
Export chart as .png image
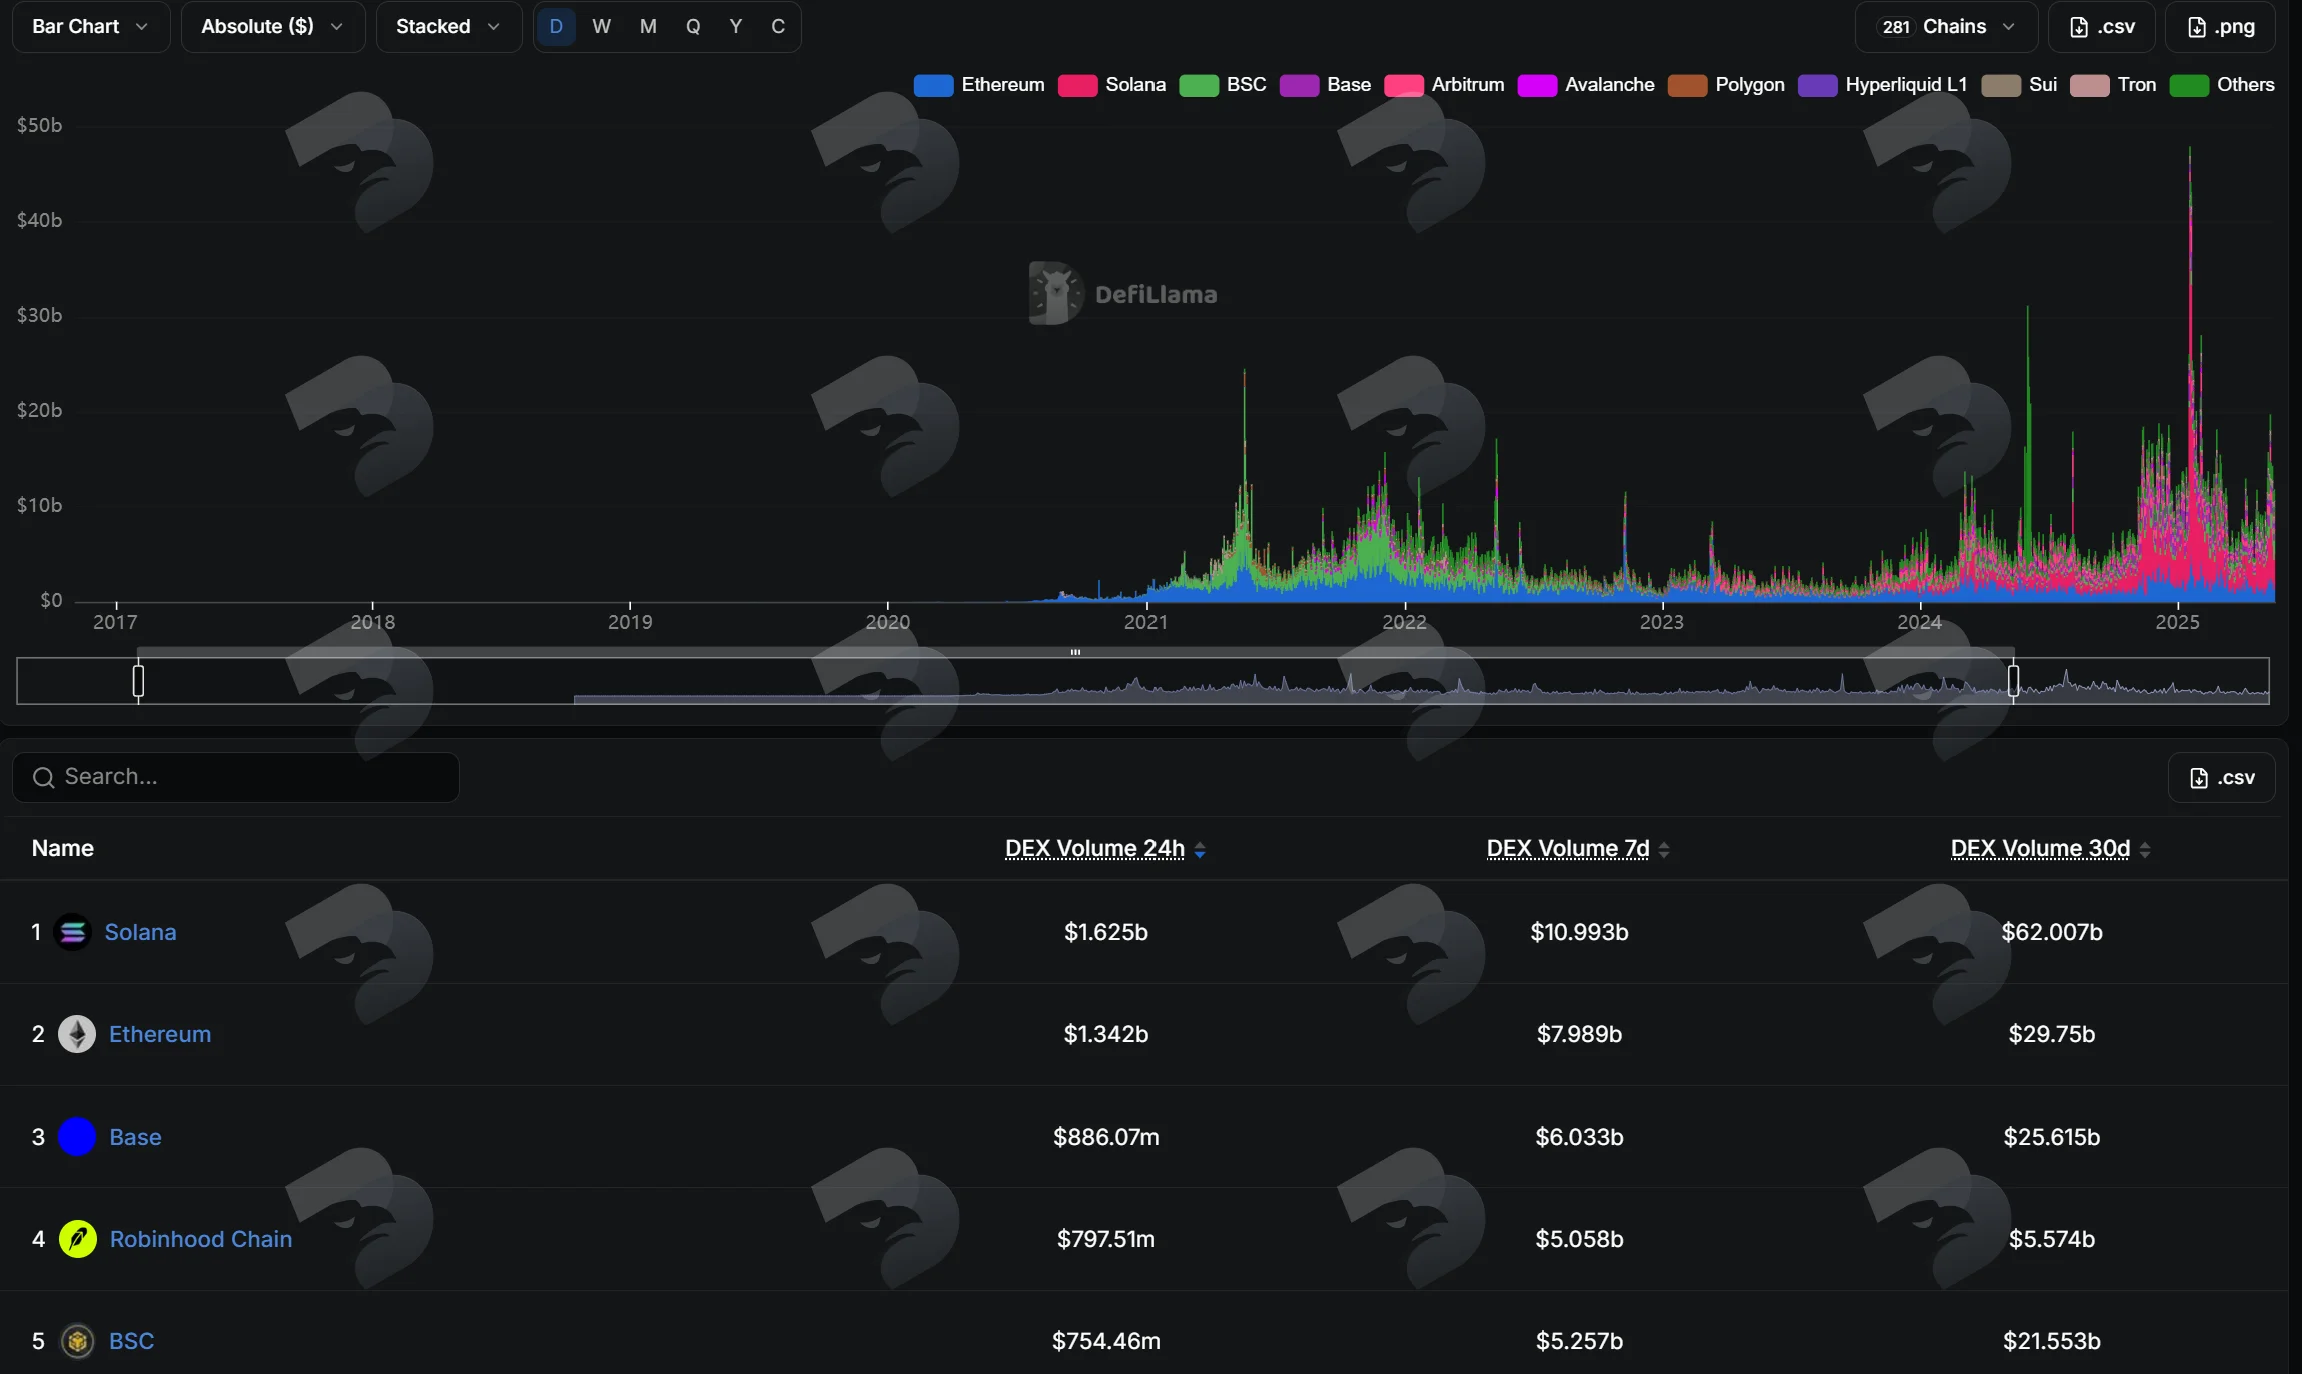point(2220,27)
